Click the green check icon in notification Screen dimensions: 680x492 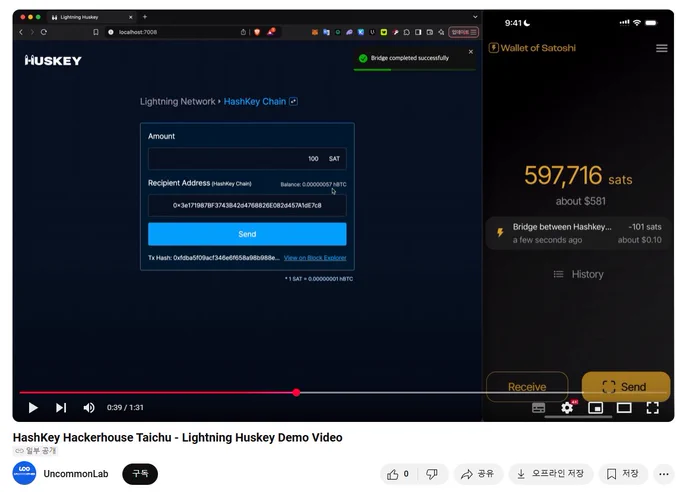[363, 58]
